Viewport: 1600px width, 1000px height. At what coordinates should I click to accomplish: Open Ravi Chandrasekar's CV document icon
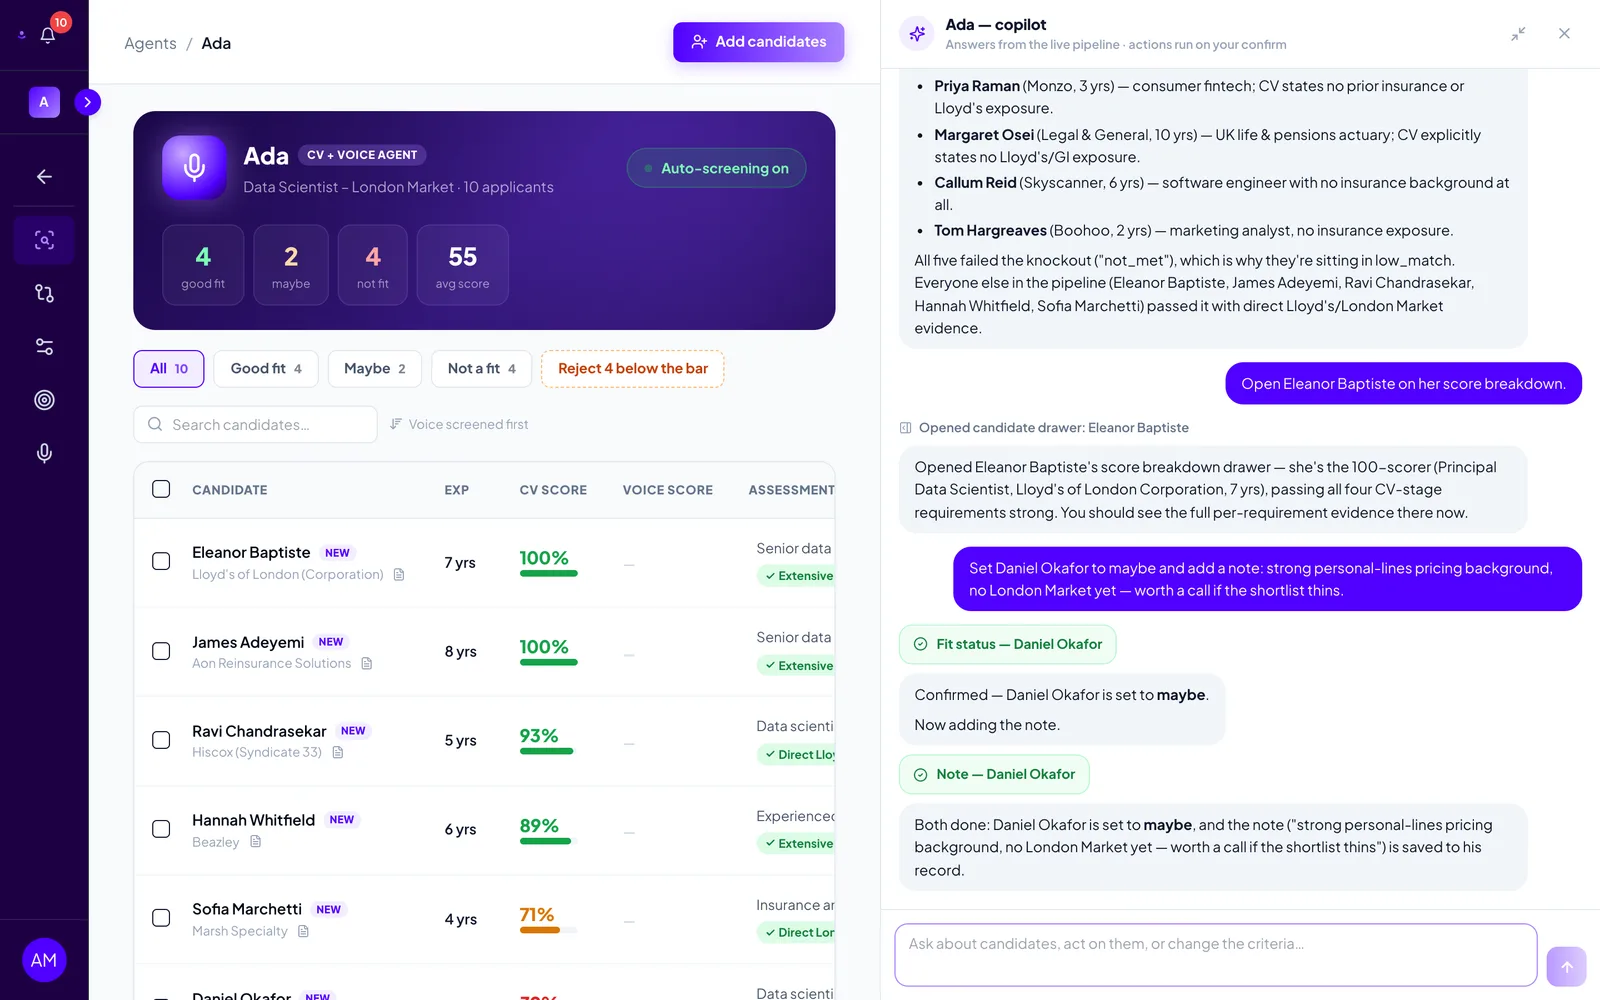(x=338, y=753)
